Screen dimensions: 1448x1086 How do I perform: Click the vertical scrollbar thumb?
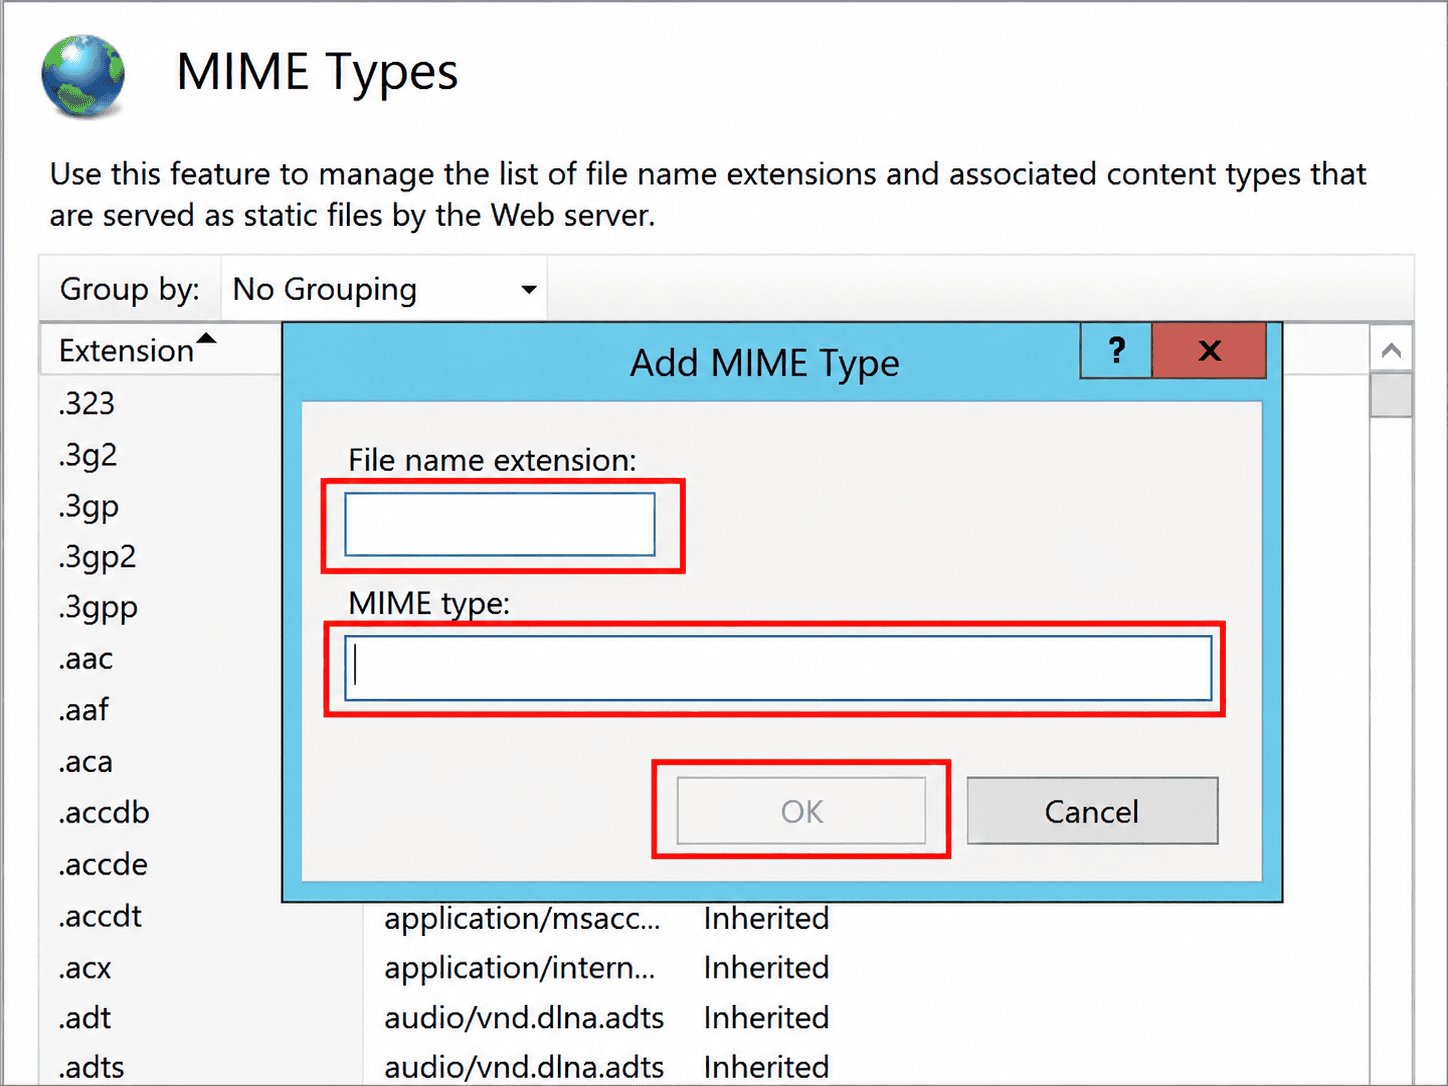pos(1391,395)
